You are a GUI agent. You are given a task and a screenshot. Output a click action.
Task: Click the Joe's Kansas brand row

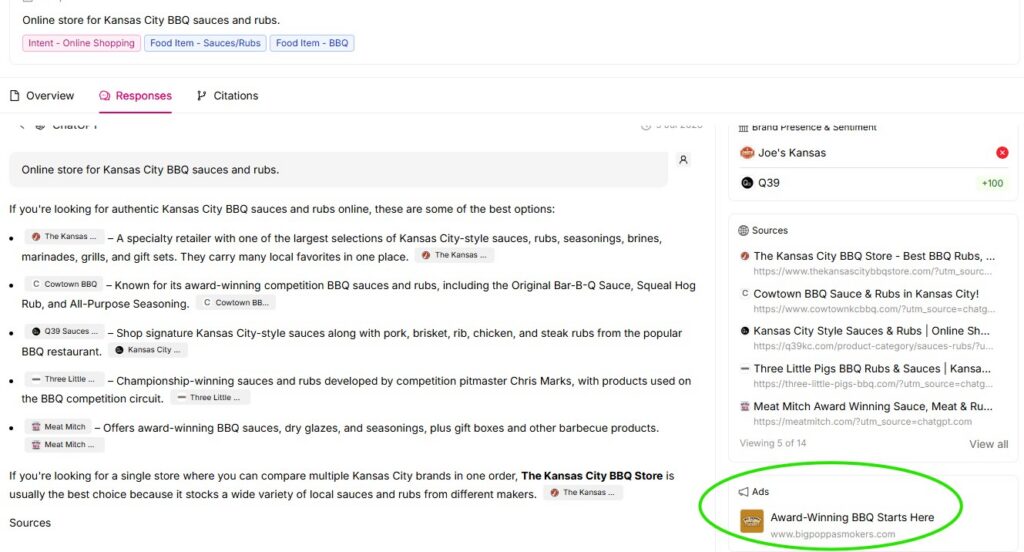(874, 152)
